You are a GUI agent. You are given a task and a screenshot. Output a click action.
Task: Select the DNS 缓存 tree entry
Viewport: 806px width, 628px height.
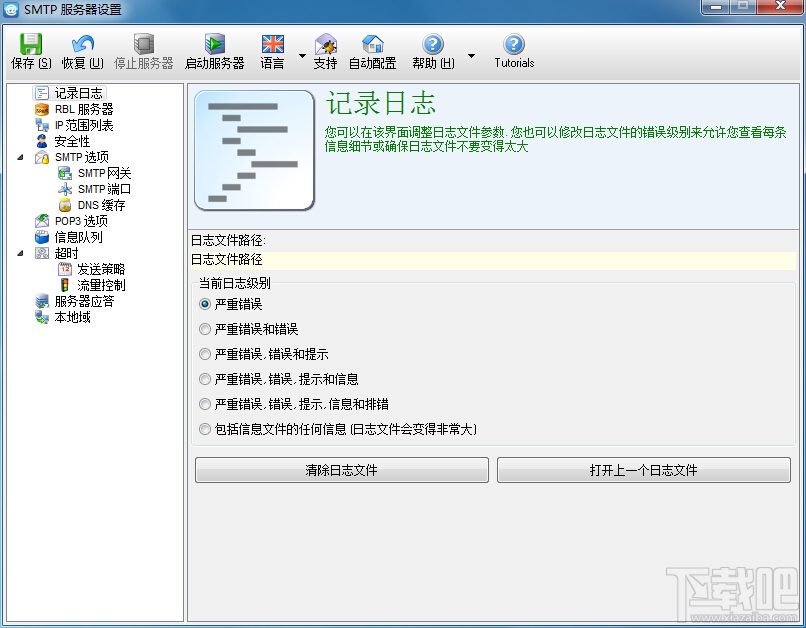pyautogui.click(x=102, y=205)
